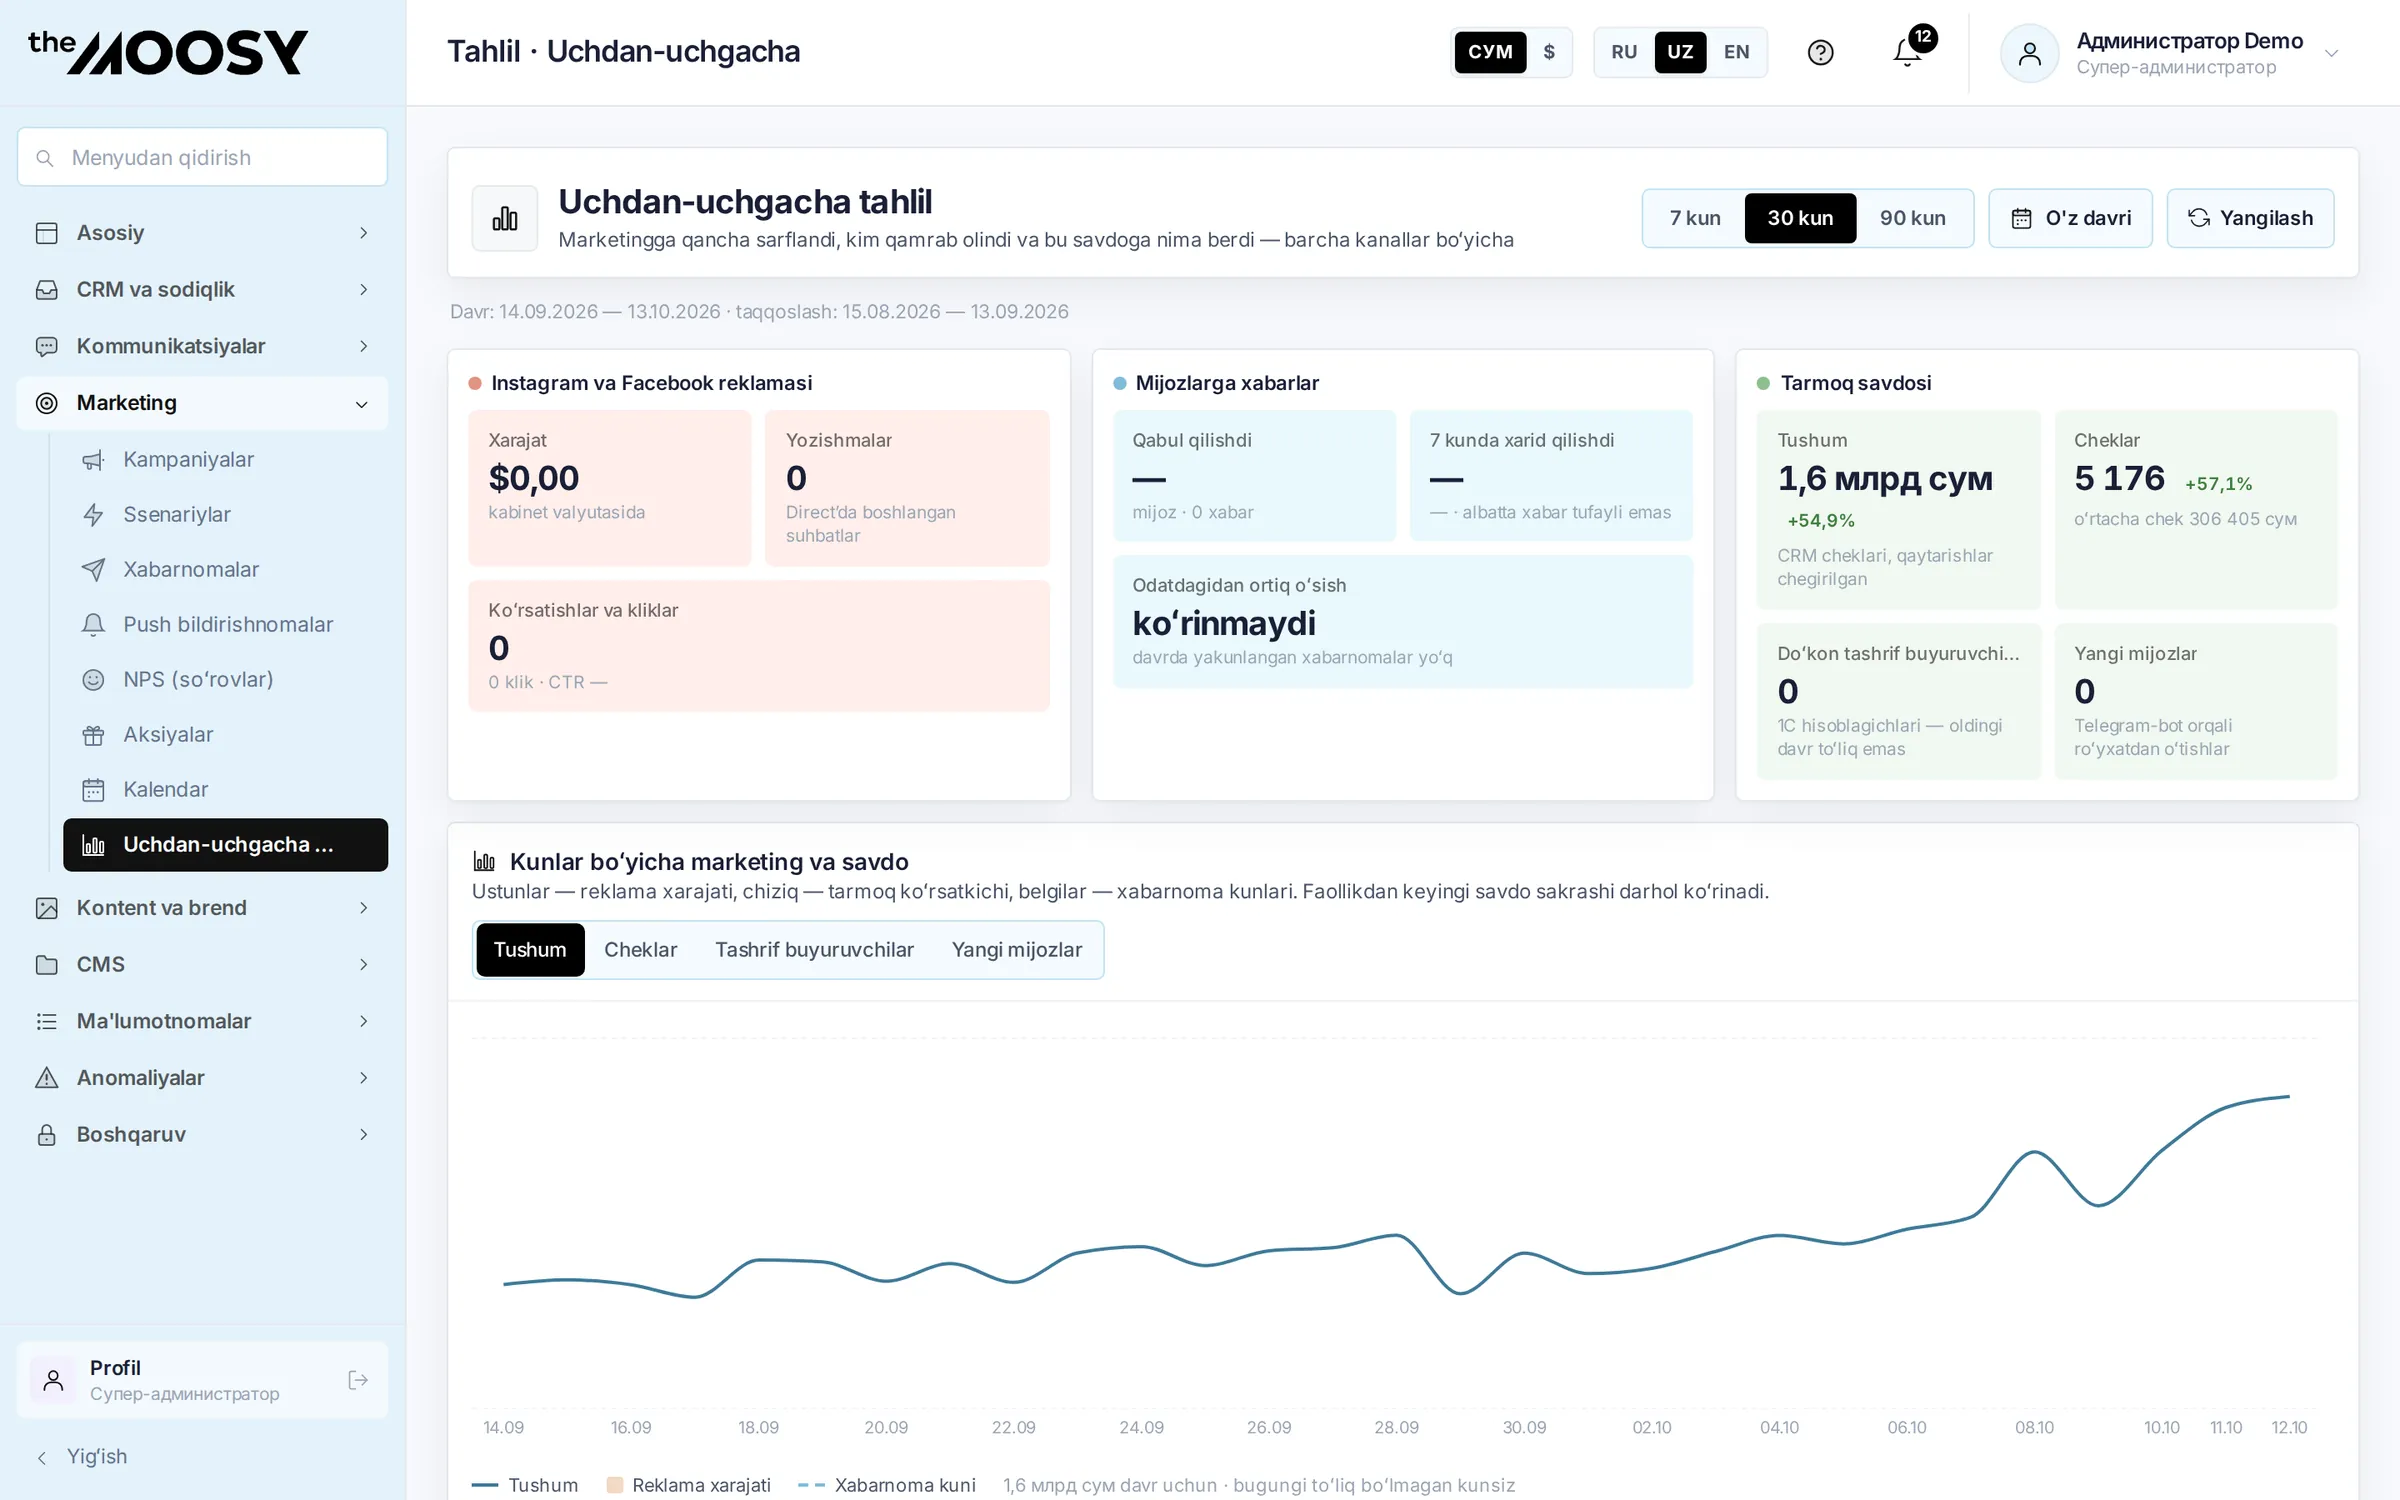
Task: Expand Kommunikatsiyalar section
Action: tap(202, 346)
